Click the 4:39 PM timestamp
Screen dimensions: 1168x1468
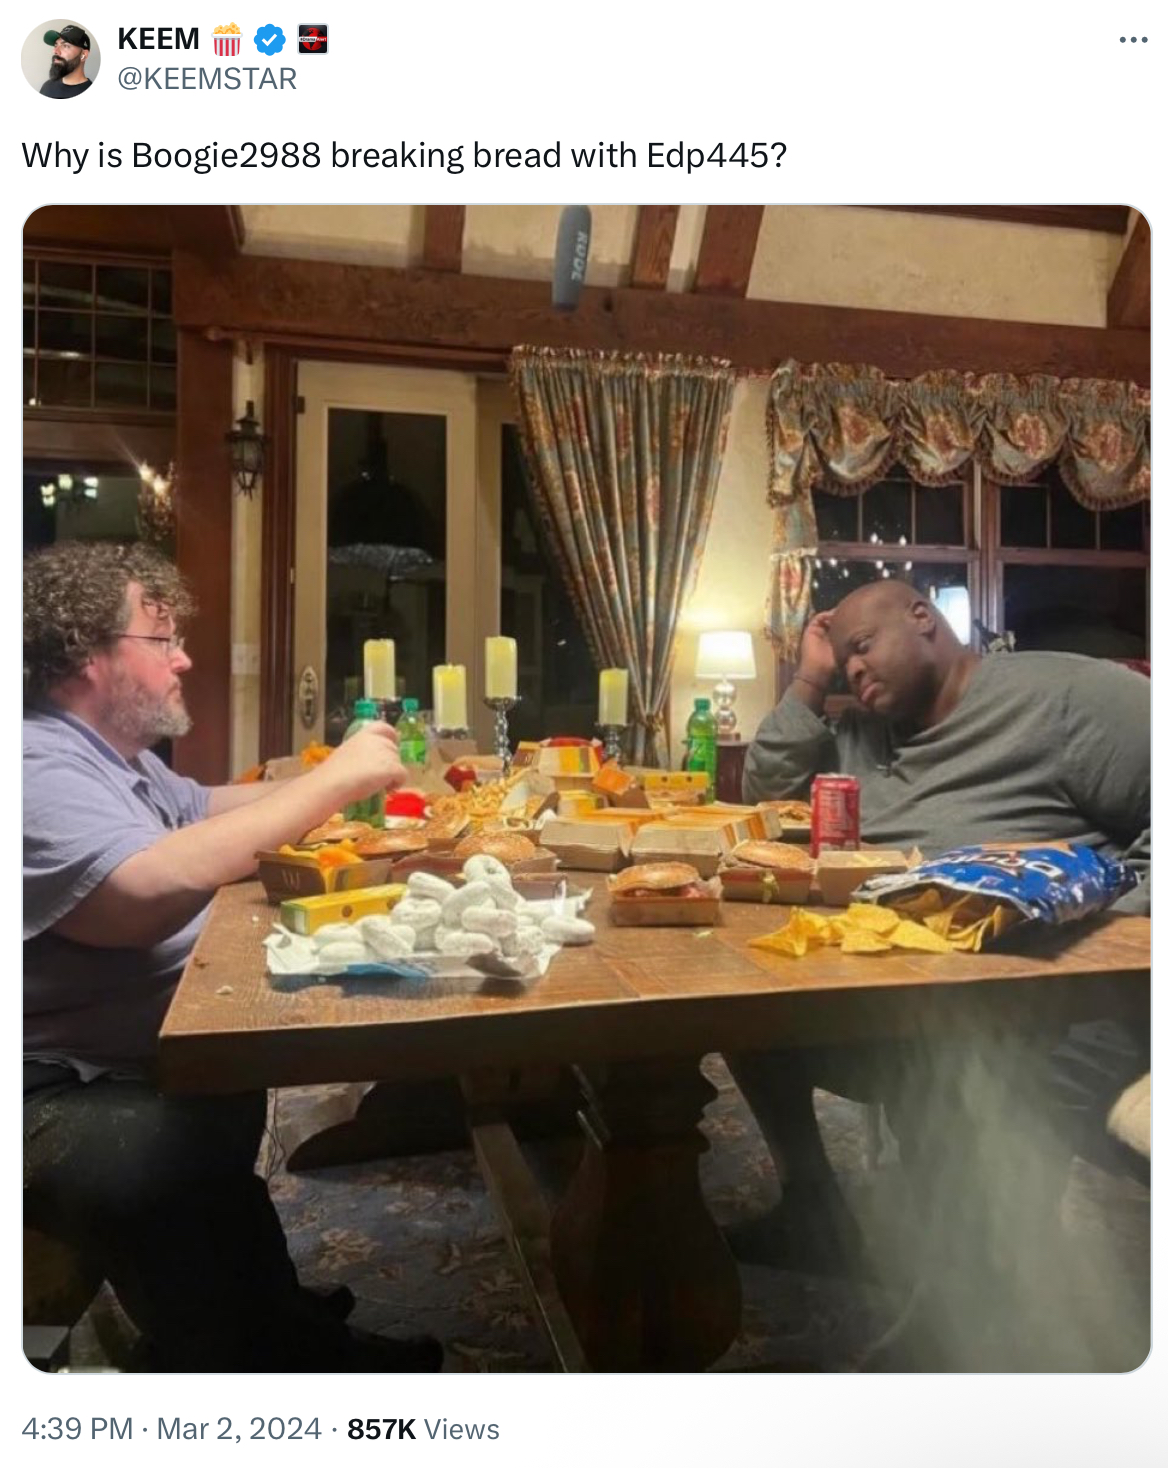pyautogui.click(x=77, y=1429)
